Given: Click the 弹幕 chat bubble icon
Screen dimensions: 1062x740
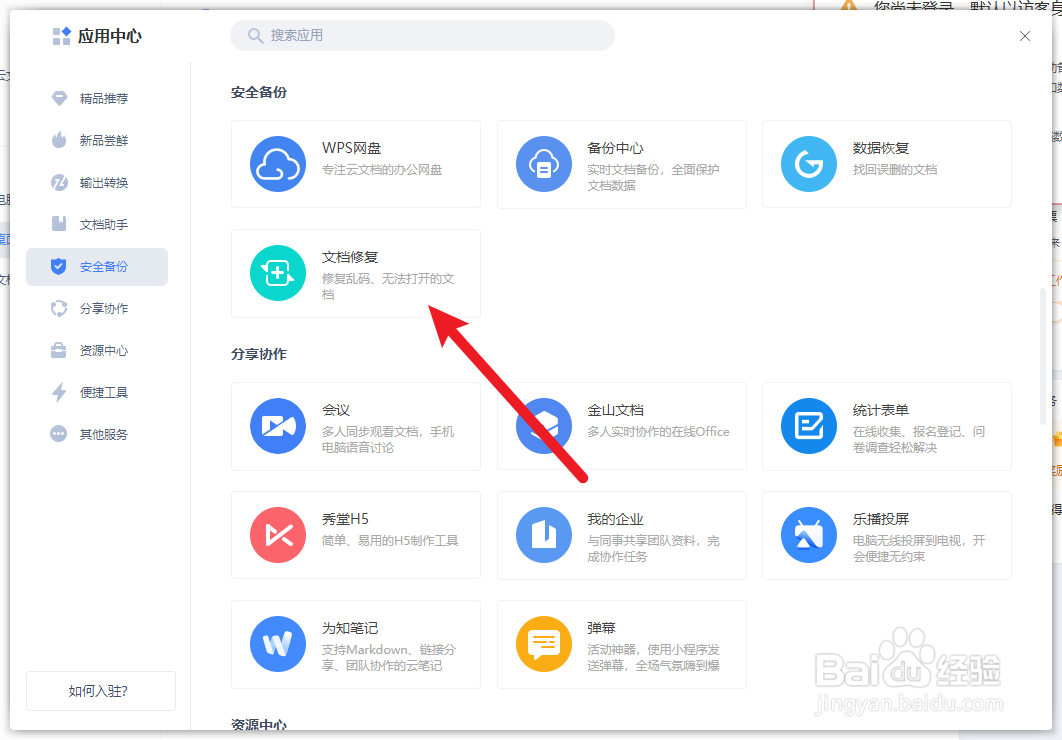Looking at the screenshot, I should (x=544, y=644).
